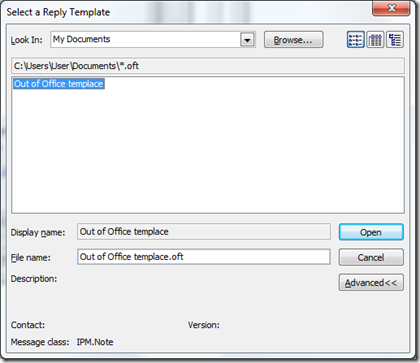Select the Out of Office templace file
420x363 pixels.
pyautogui.click(x=59, y=84)
